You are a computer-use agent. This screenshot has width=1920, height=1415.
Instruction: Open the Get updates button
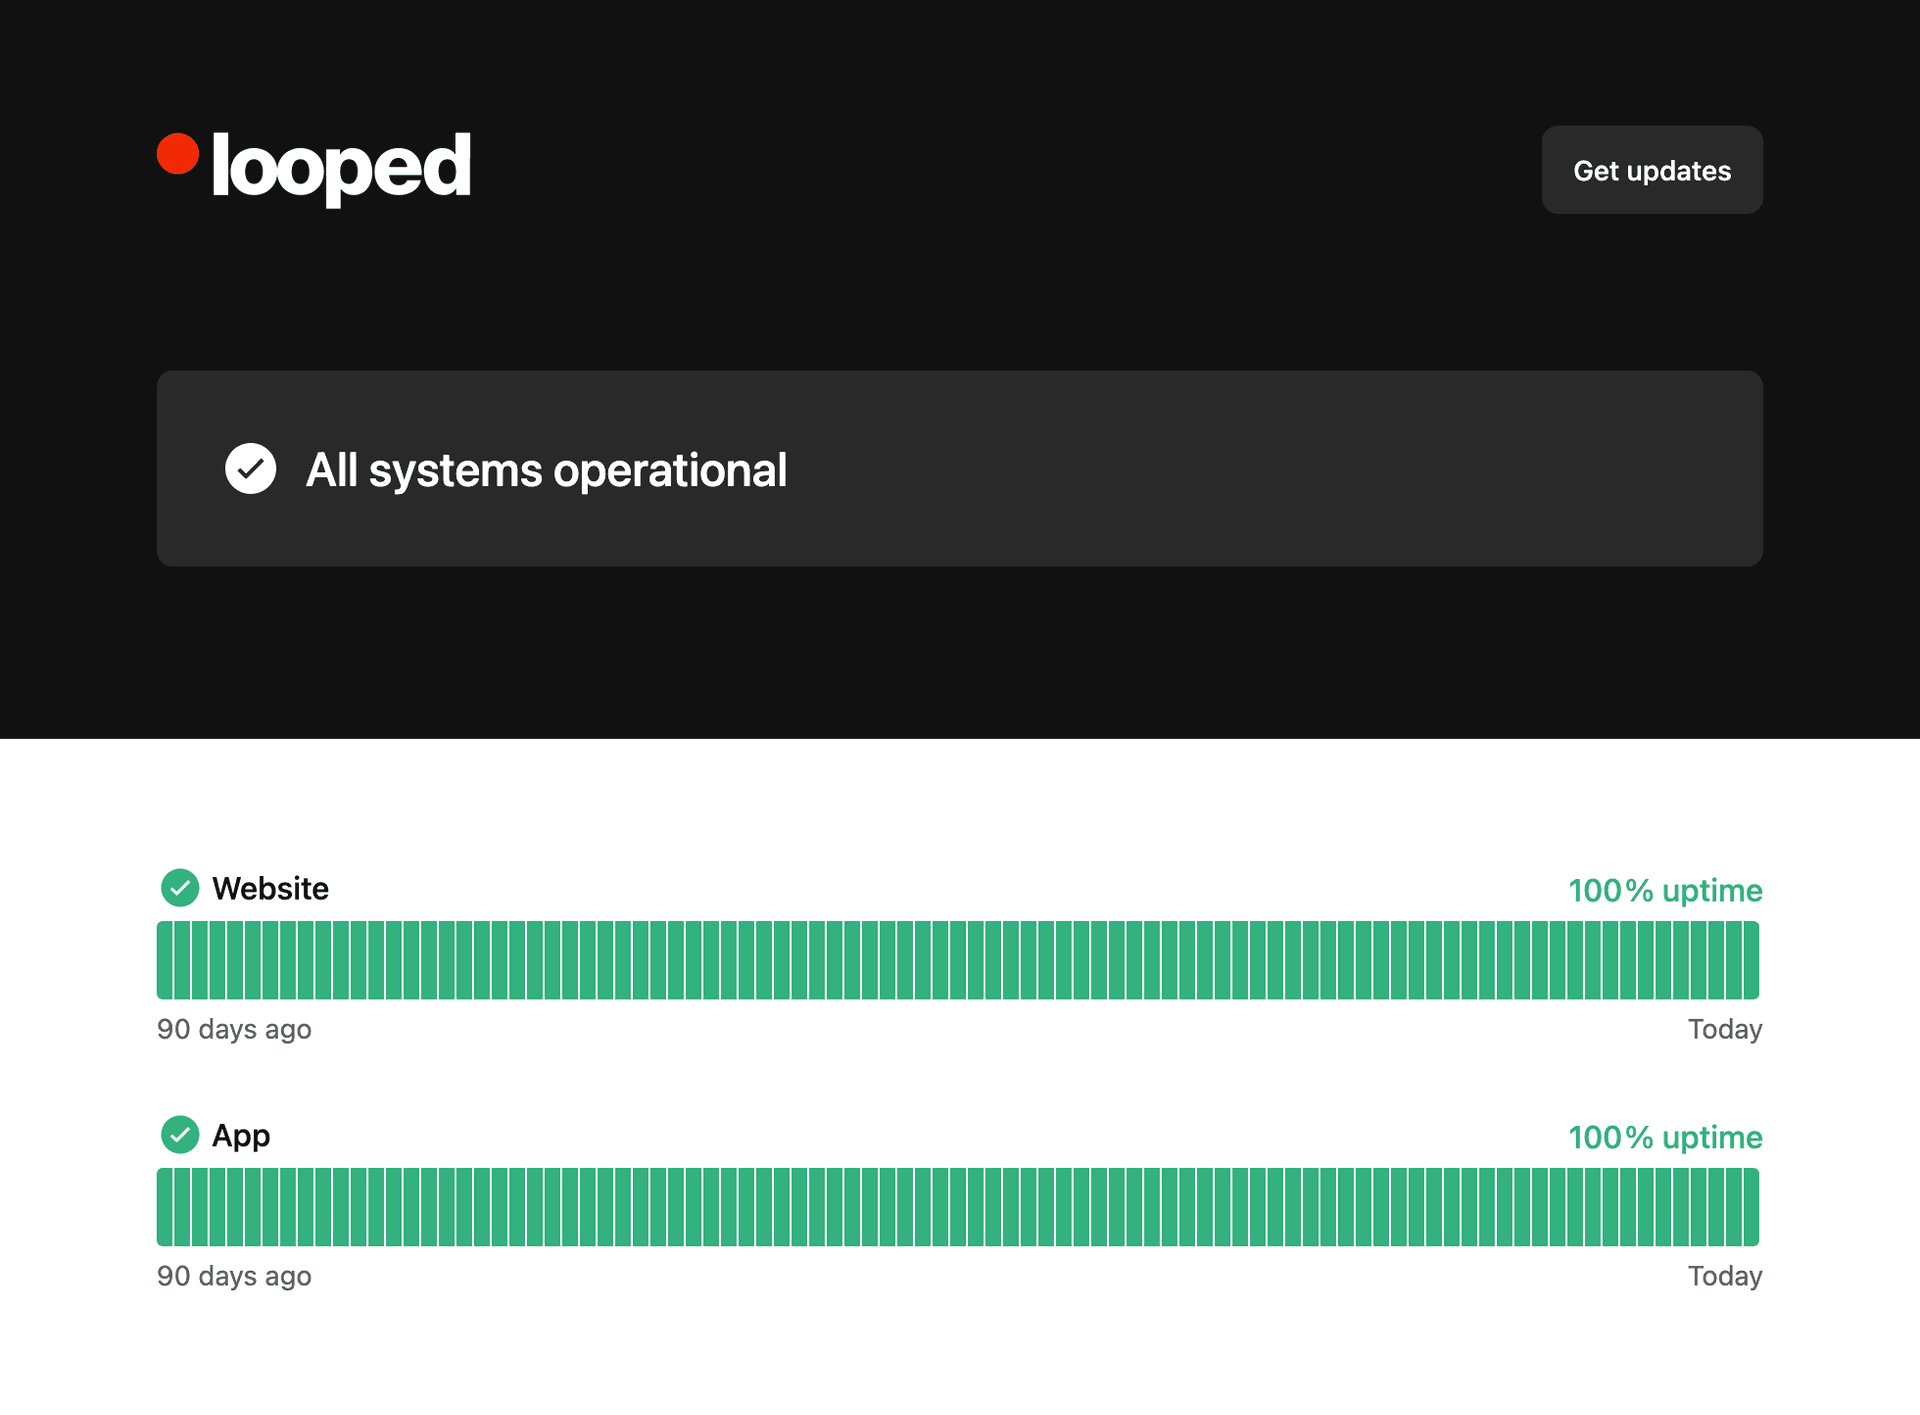[1652, 170]
